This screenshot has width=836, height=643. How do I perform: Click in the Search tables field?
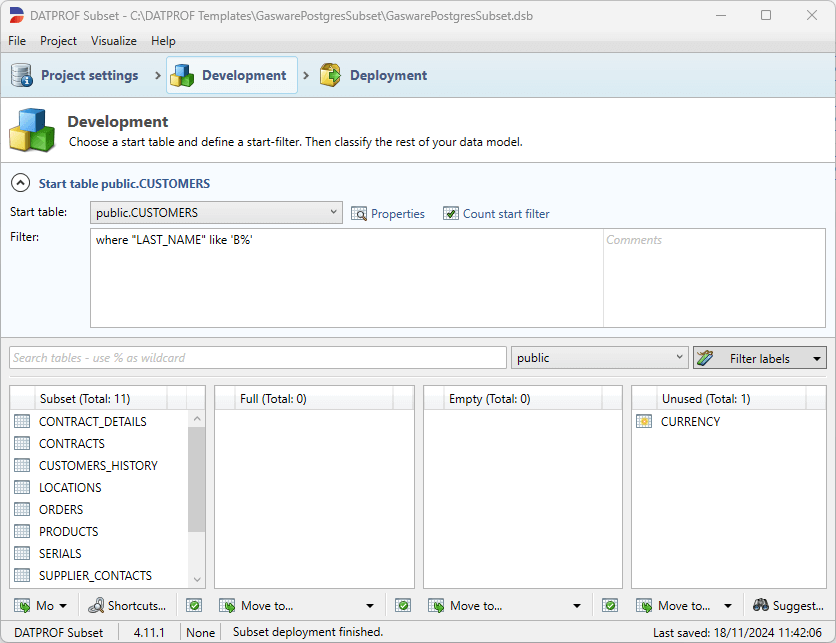pos(258,358)
